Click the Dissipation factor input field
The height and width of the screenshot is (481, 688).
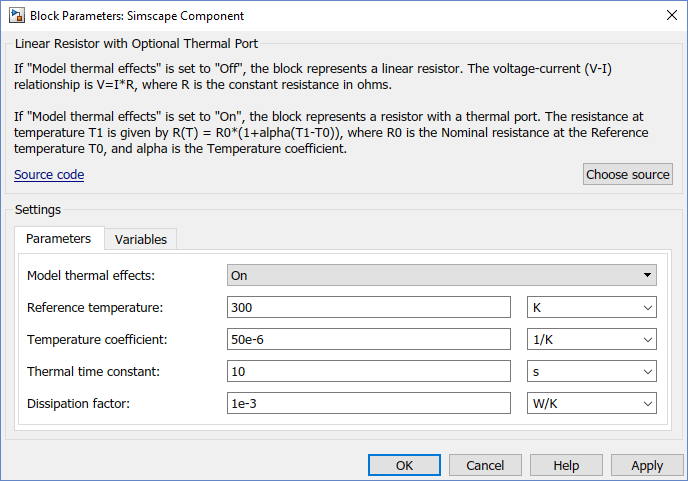369,403
